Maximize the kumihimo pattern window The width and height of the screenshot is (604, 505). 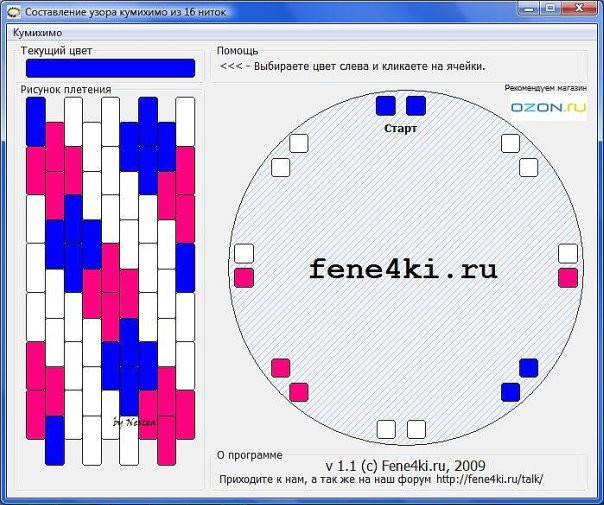point(551,8)
